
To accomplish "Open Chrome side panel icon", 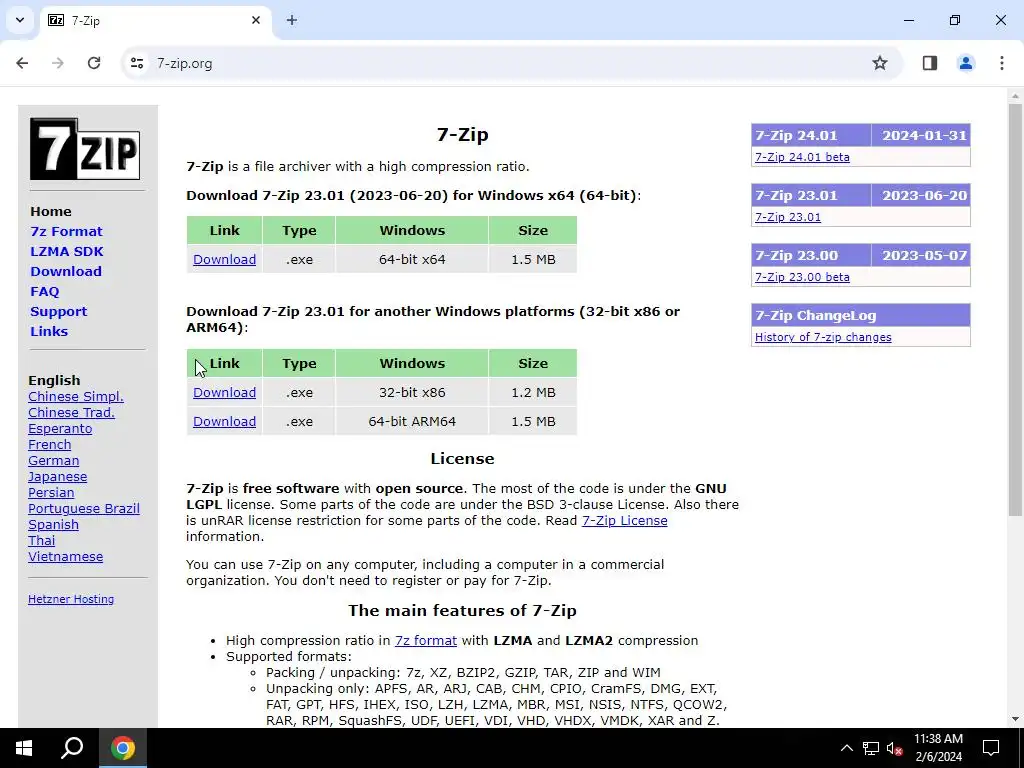I will (x=930, y=63).
